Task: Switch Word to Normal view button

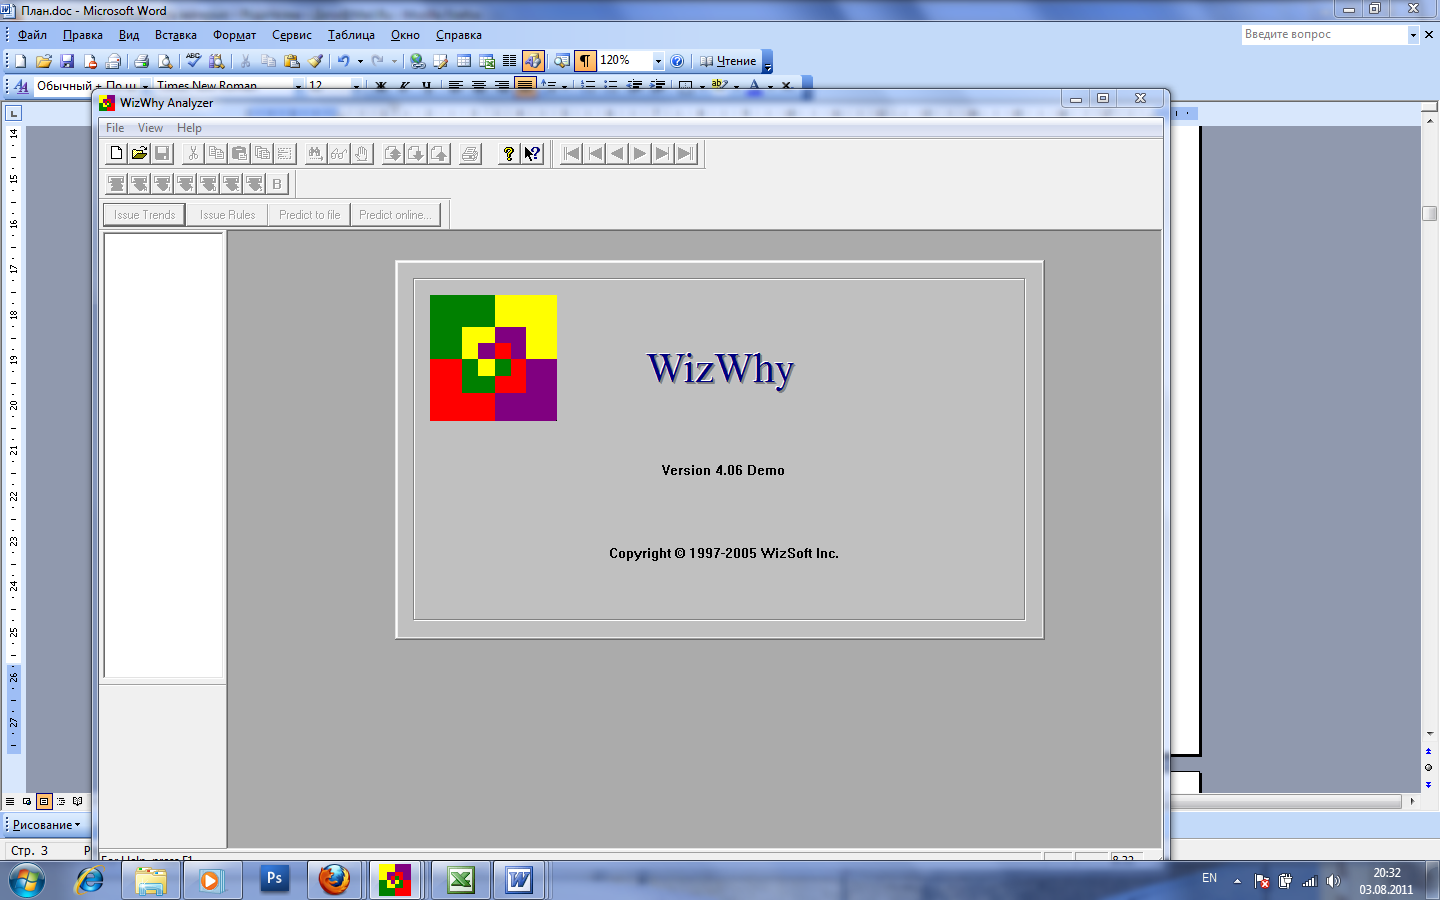Action: (10, 801)
